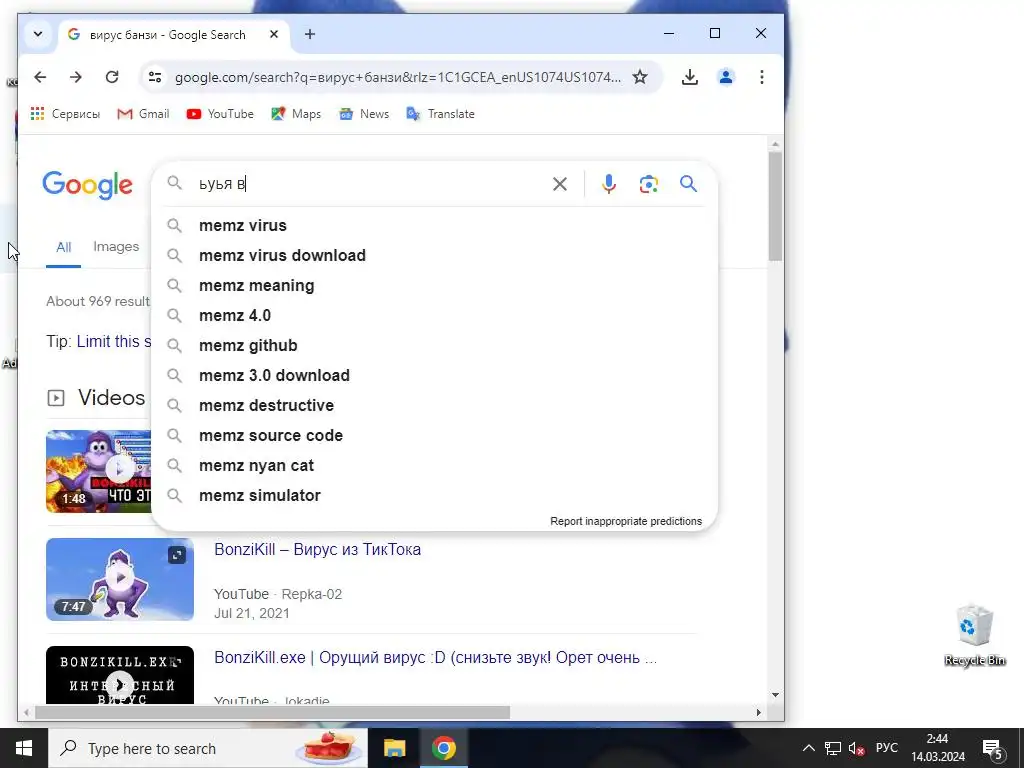
Task: Open the Chrome profile icon
Action: pyautogui.click(x=726, y=77)
